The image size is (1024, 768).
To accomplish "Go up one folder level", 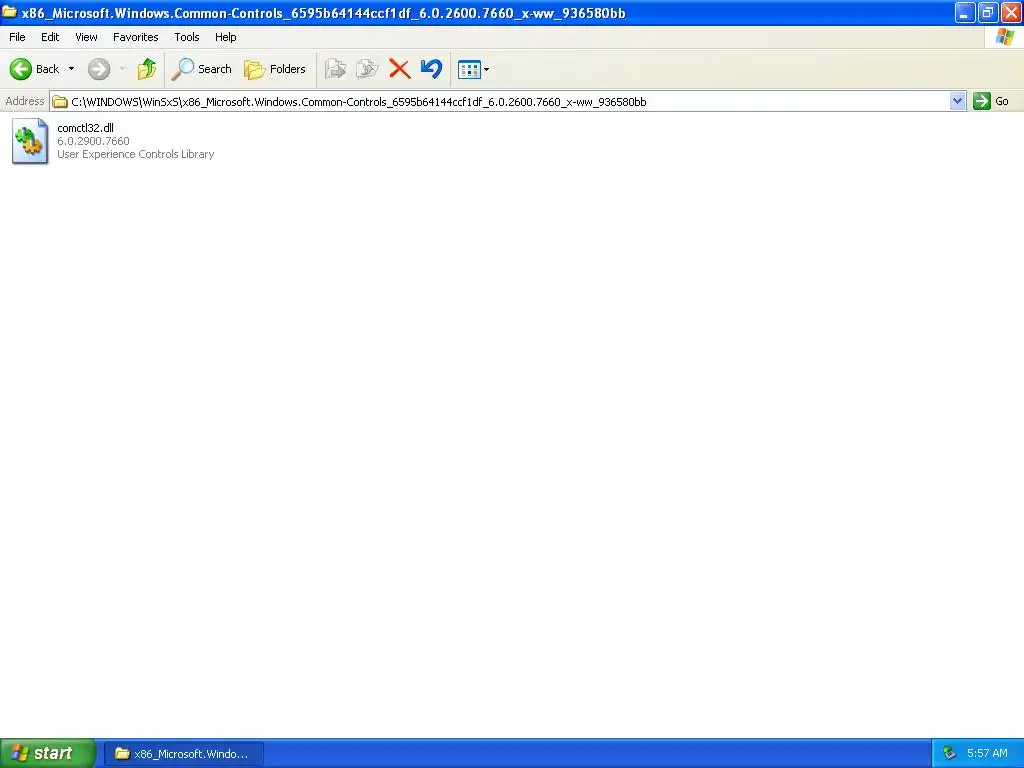I will [x=147, y=69].
